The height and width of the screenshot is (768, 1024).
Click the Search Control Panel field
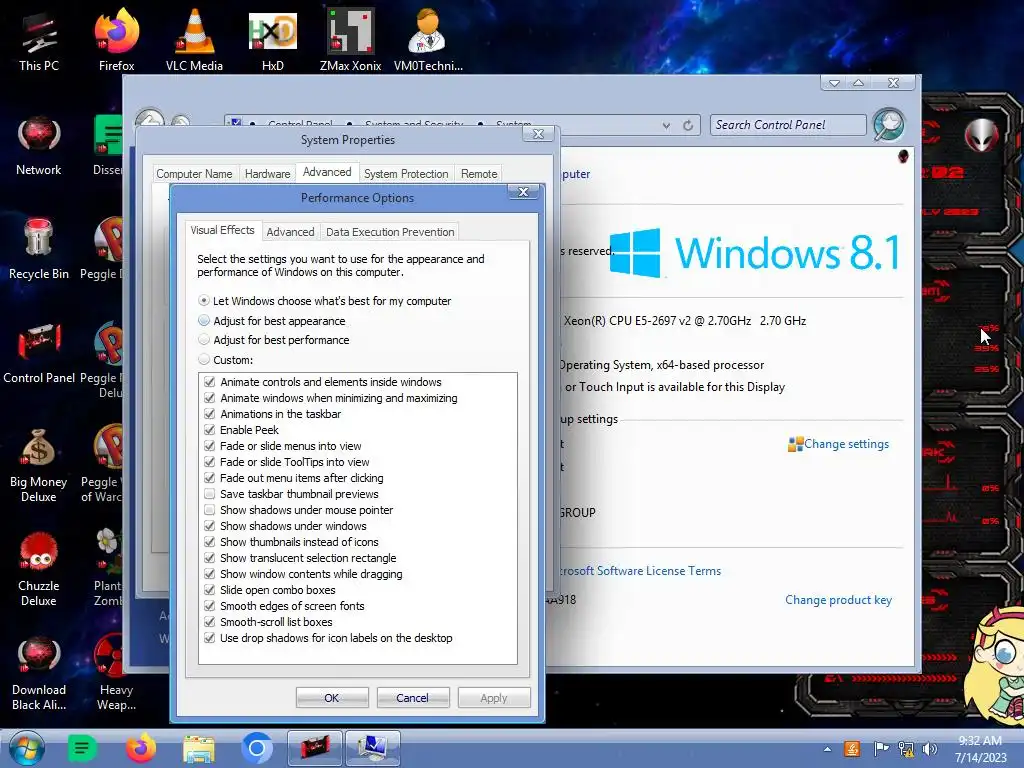point(788,125)
